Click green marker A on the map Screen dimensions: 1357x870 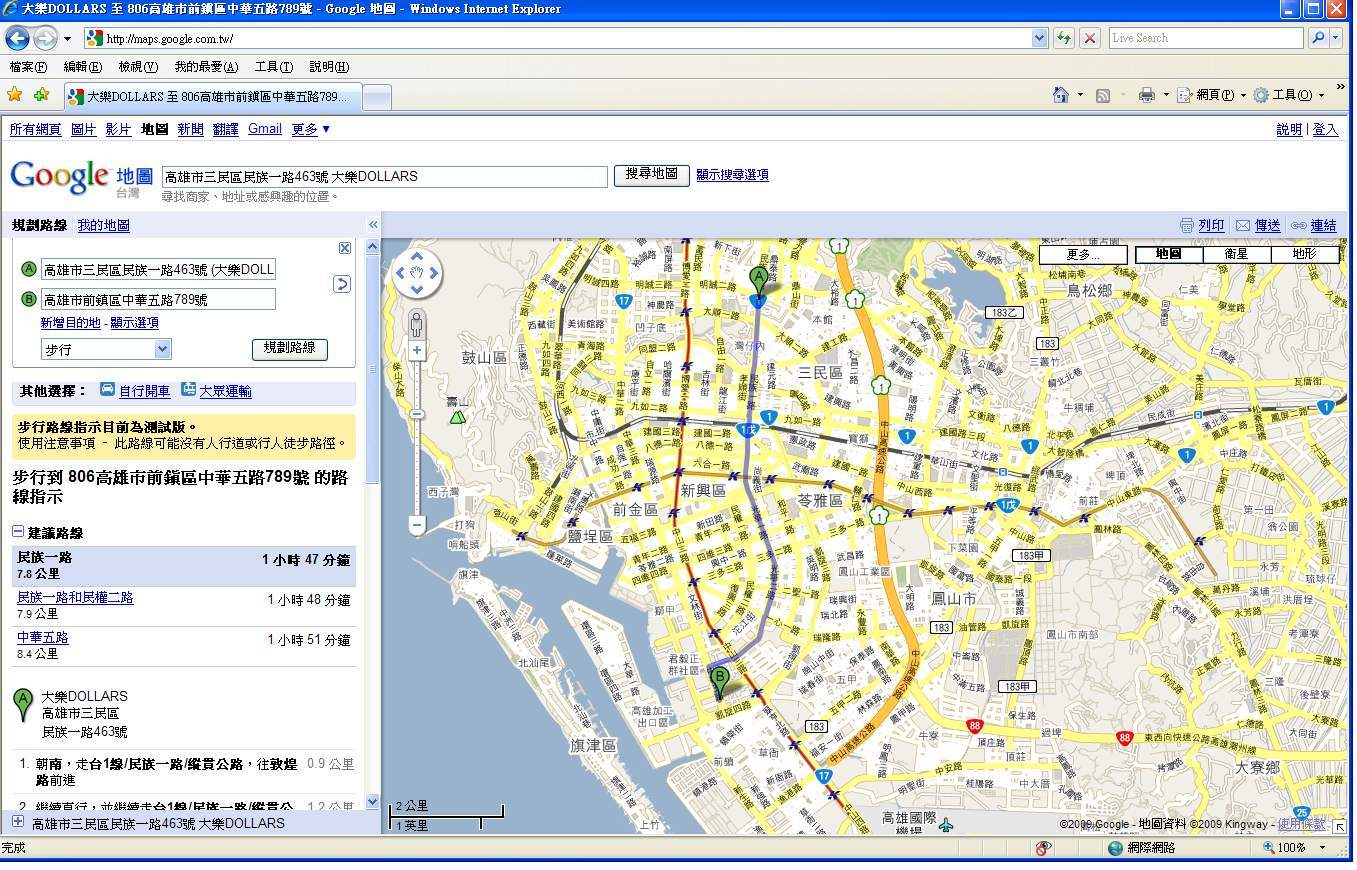pyautogui.click(x=758, y=283)
